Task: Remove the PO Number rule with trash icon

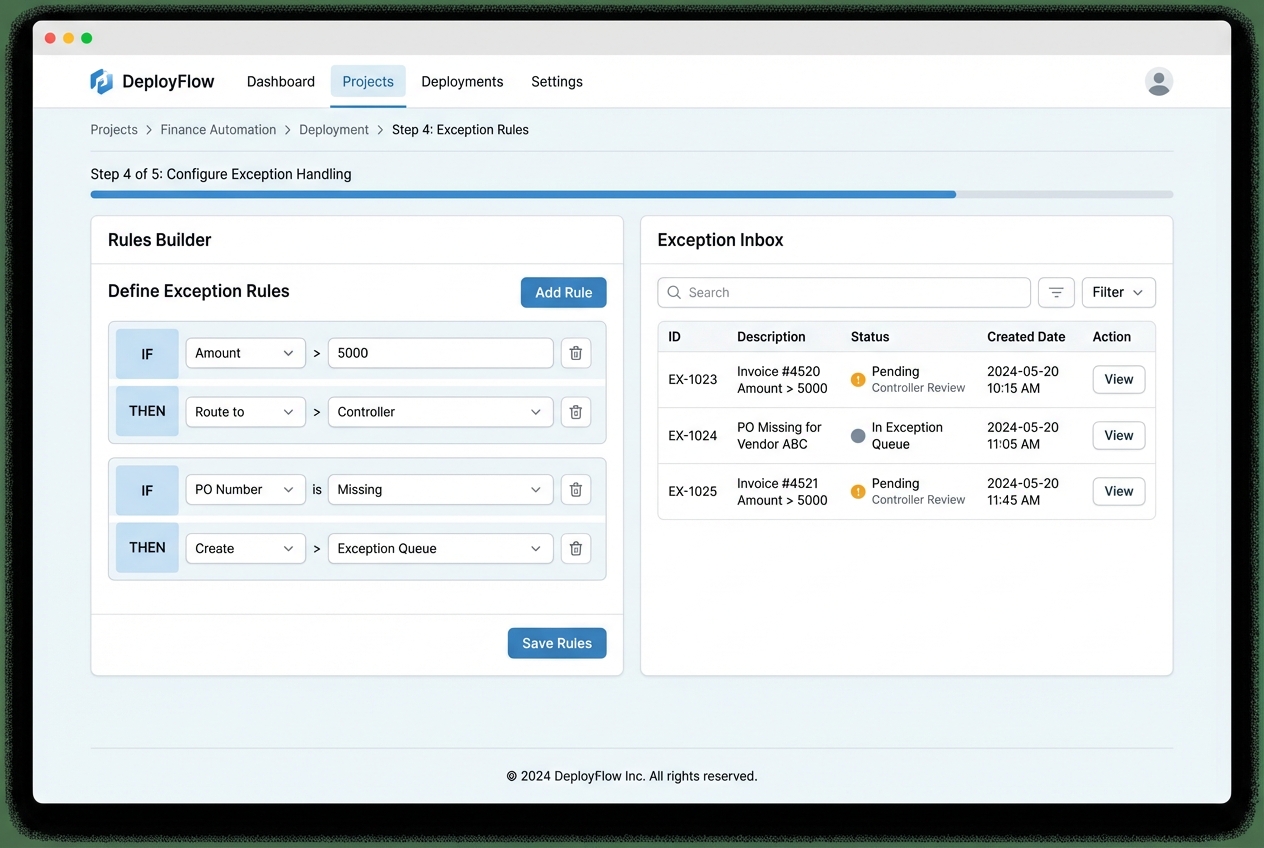Action: pyautogui.click(x=575, y=489)
